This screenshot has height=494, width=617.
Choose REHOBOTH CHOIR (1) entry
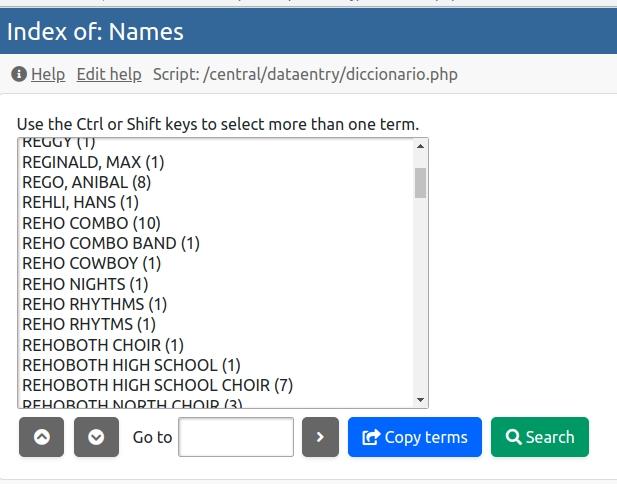[x=102, y=345]
